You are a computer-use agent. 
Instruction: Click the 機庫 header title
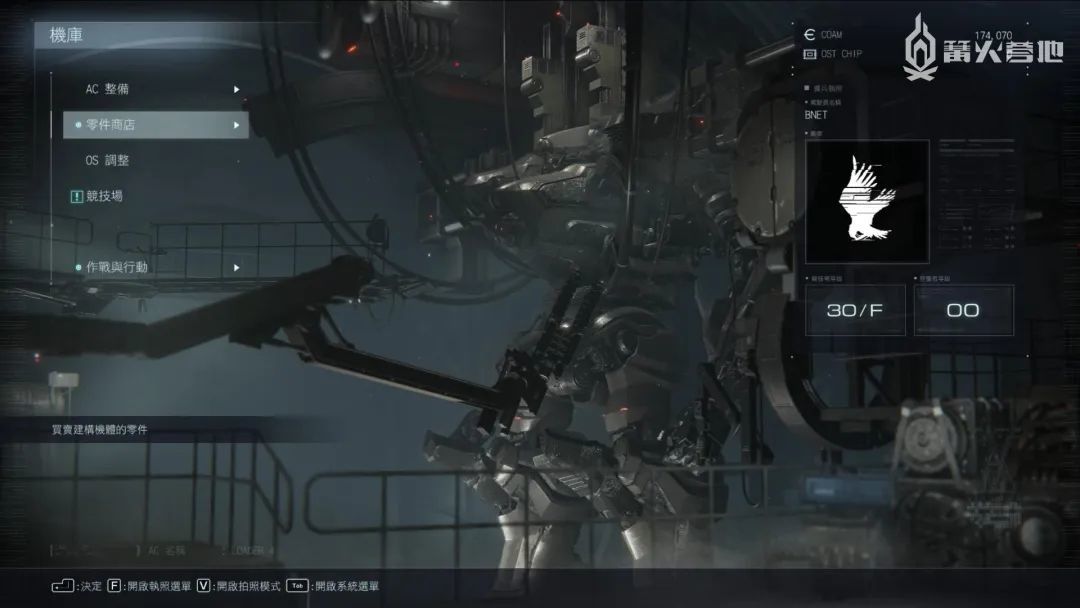click(x=66, y=35)
